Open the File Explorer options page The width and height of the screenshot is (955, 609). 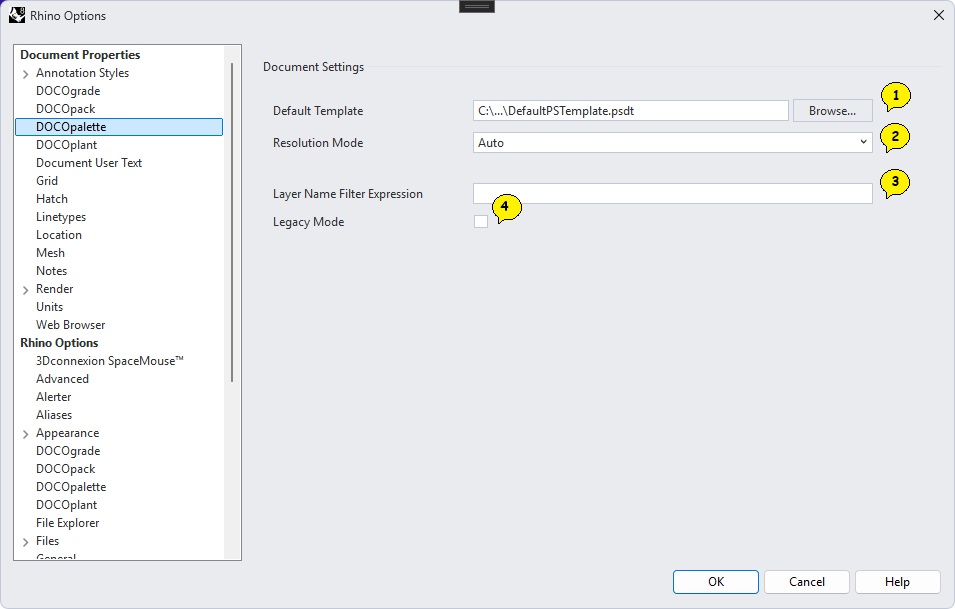tap(68, 523)
